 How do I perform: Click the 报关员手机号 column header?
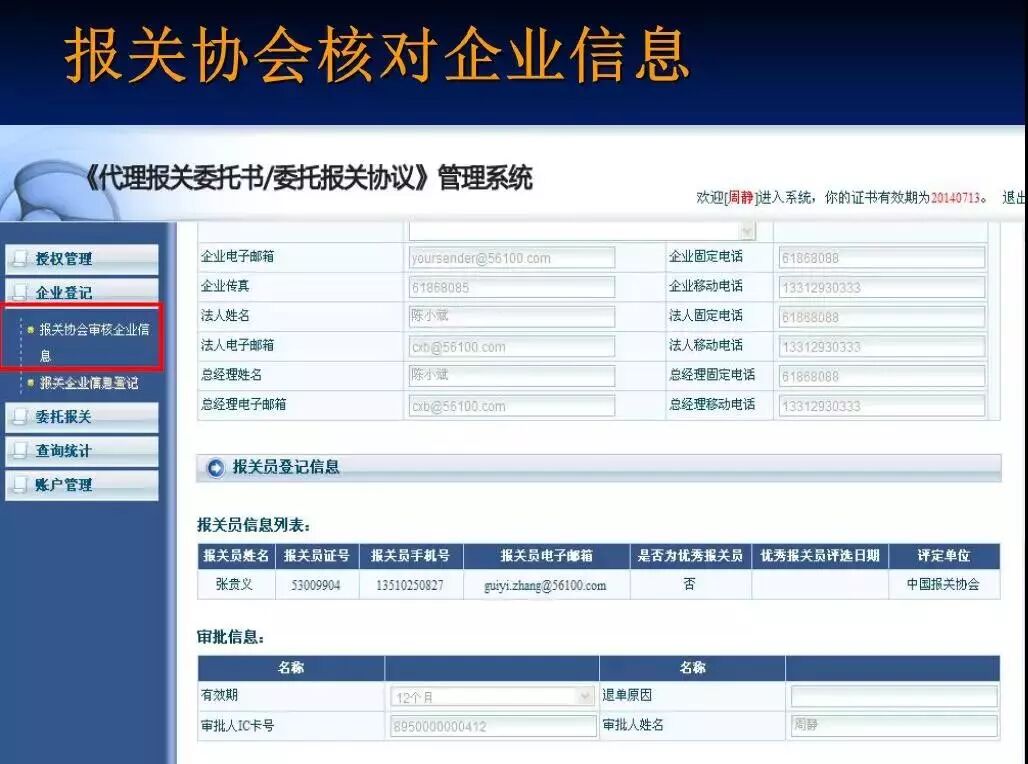point(410,555)
